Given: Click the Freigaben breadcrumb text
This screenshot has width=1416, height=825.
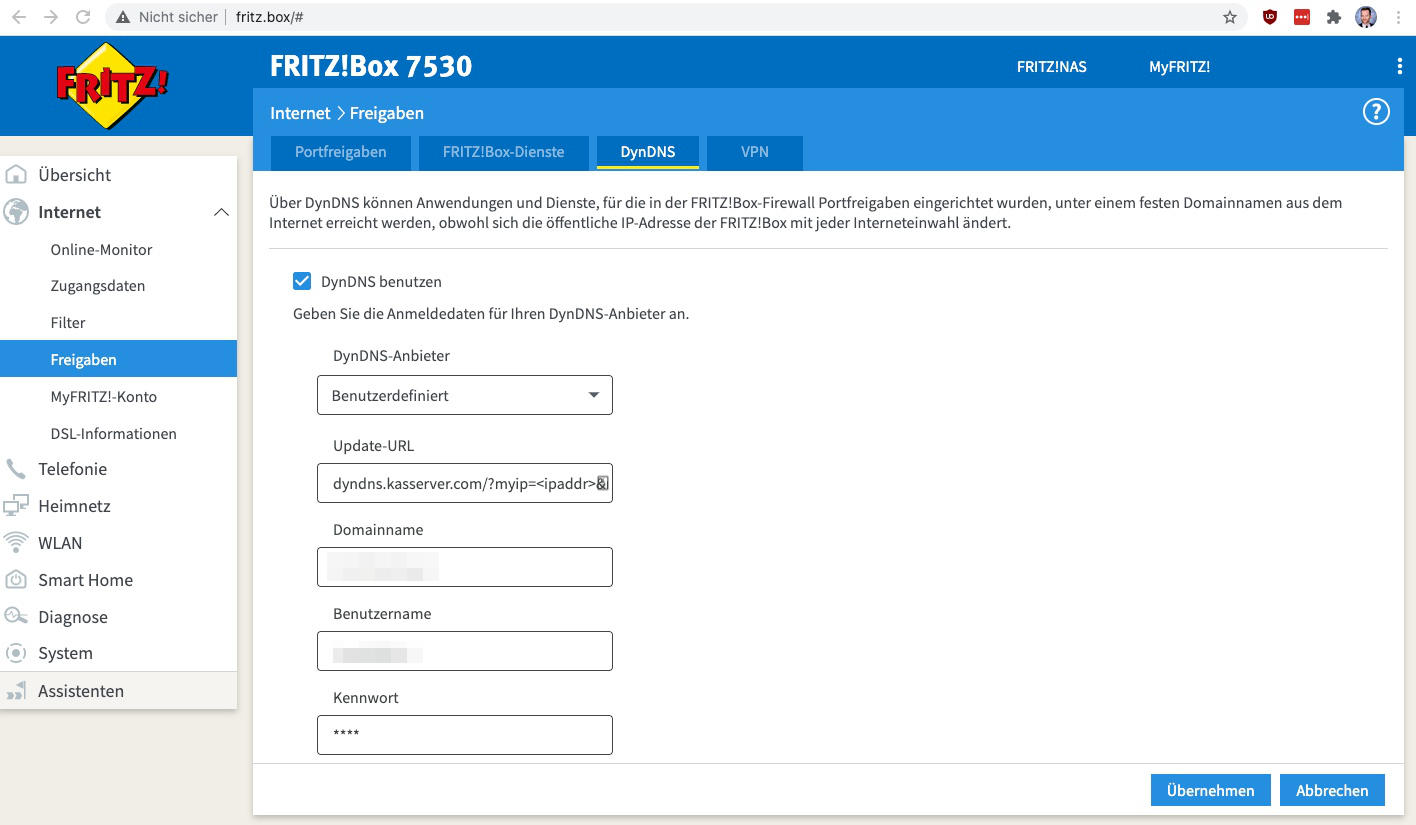Looking at the screenshot, I should (387, 113).
